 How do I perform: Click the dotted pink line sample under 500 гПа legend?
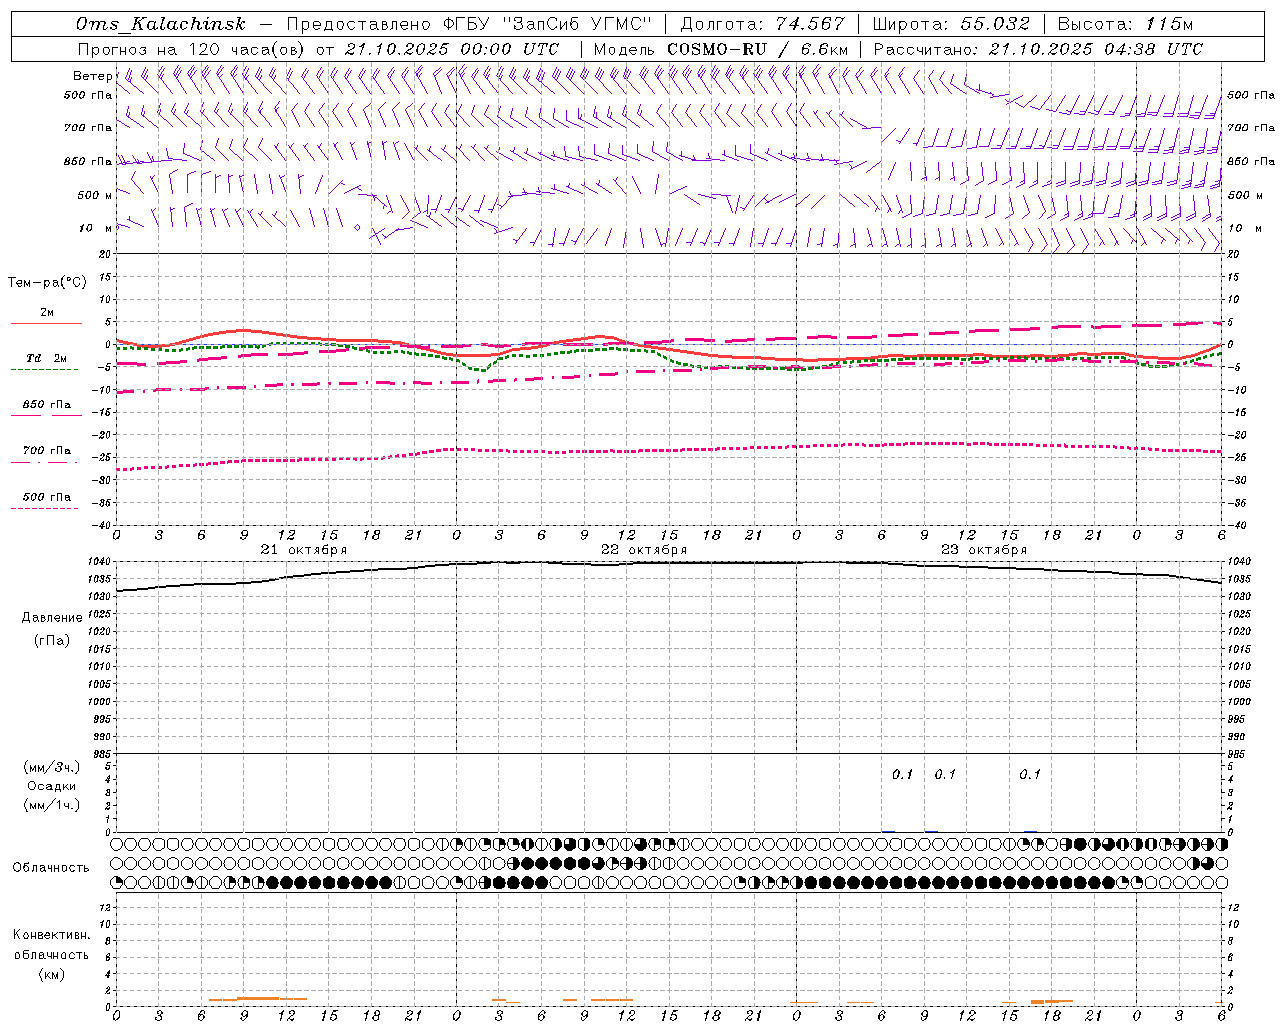(44, 508)
